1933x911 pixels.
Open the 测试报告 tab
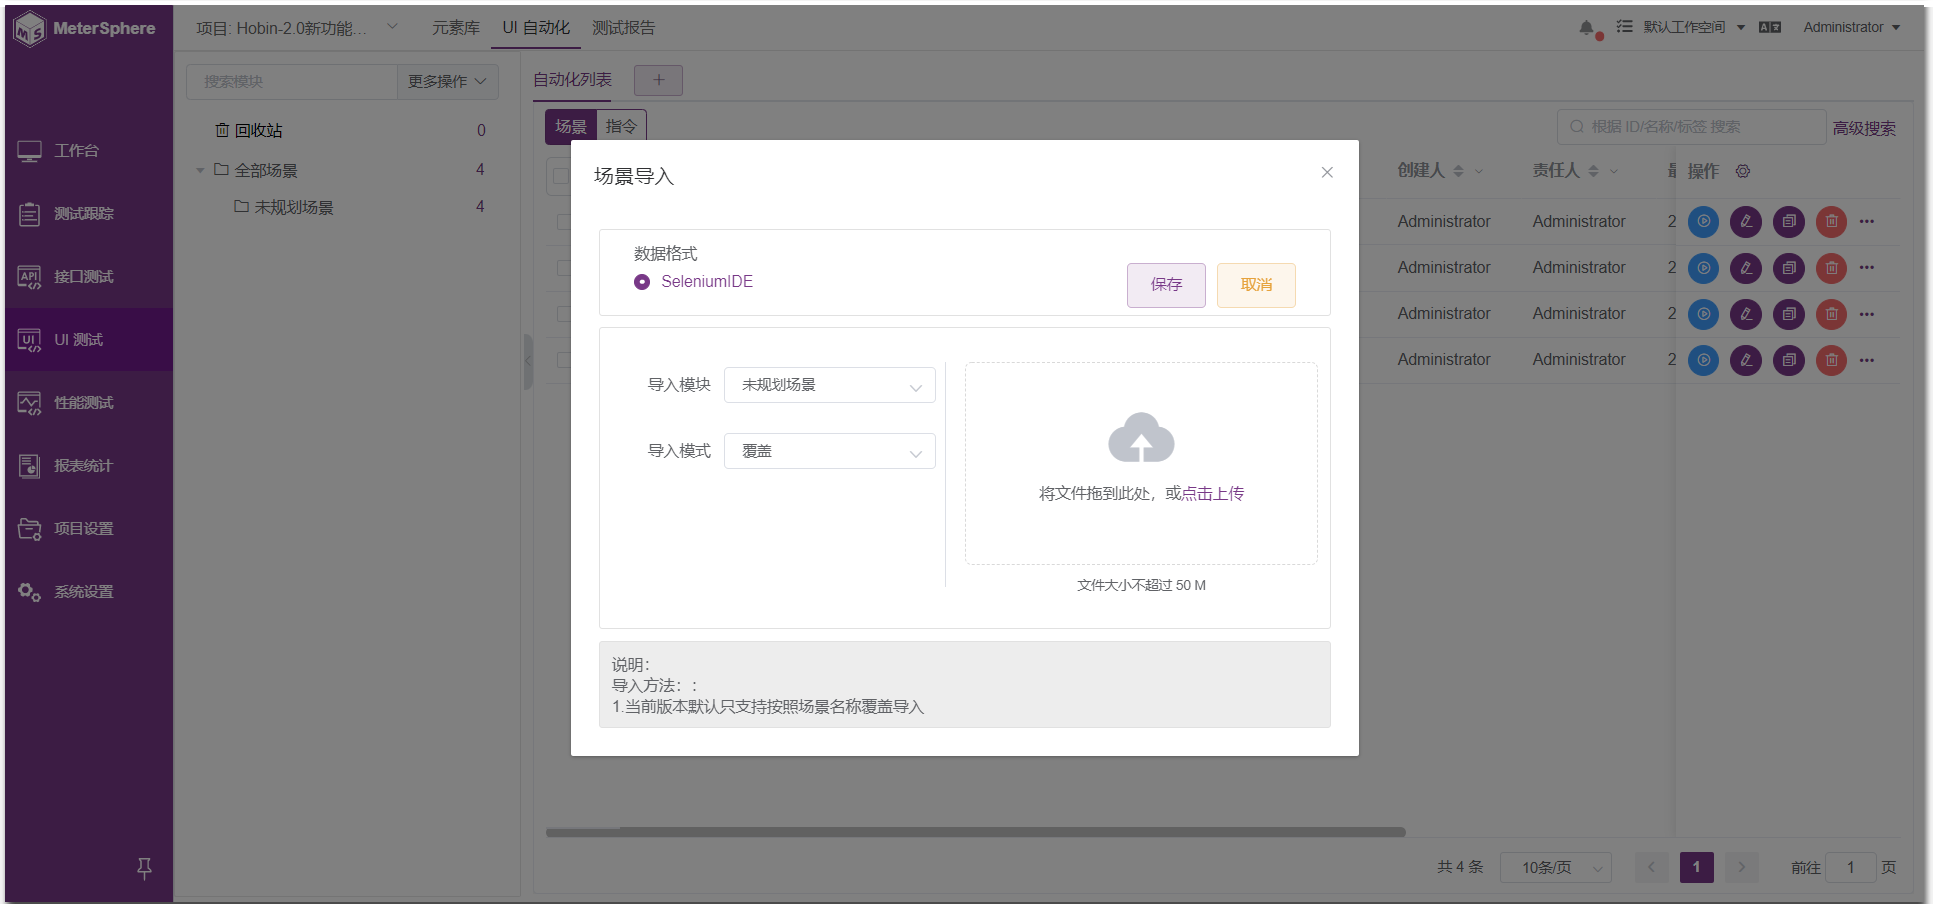pos(623,28)
